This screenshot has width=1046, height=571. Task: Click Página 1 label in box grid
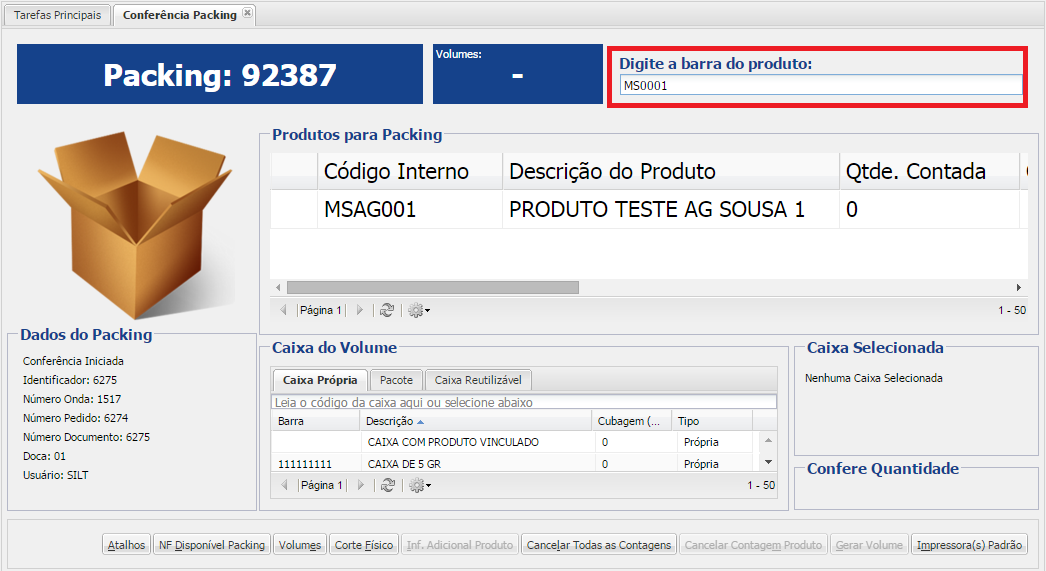click(x=322, y=486)
